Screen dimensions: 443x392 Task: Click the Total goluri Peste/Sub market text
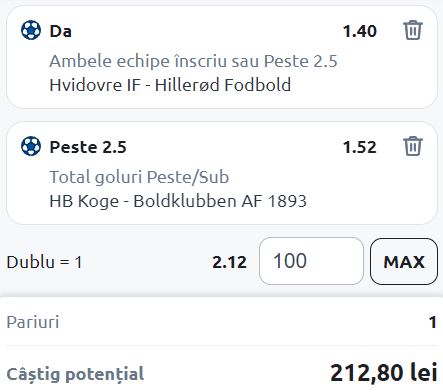tap(139, 177)
